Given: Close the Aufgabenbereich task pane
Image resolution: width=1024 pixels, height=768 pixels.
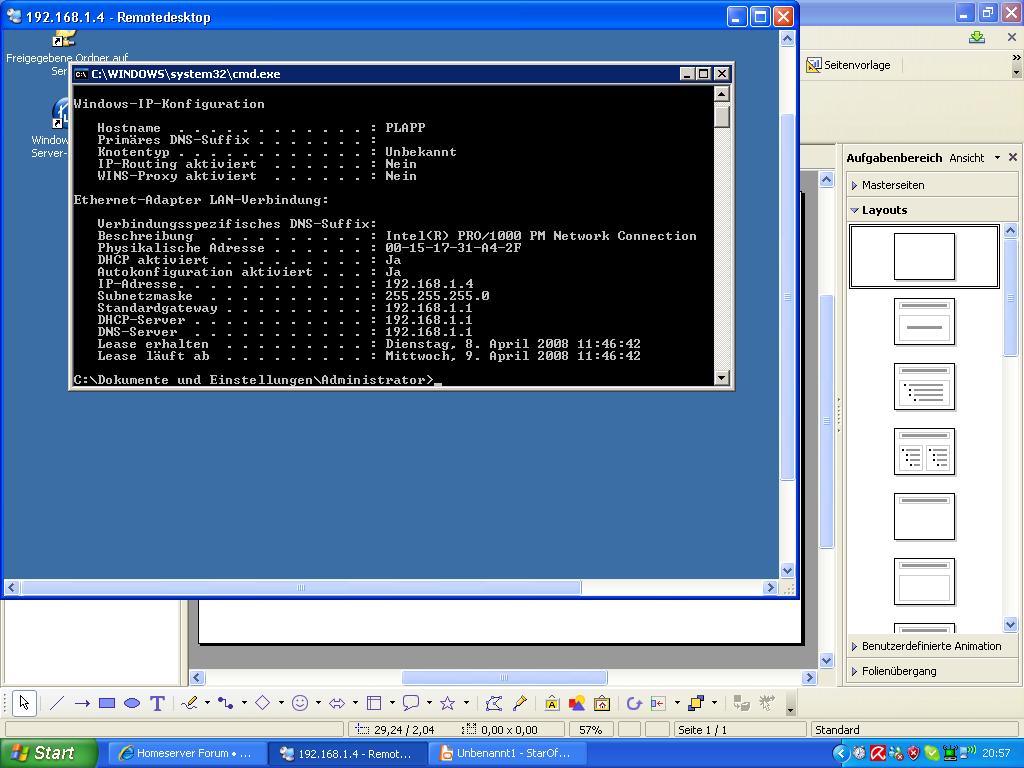Looking at the screenshot, I should (x=1013, y=157).
